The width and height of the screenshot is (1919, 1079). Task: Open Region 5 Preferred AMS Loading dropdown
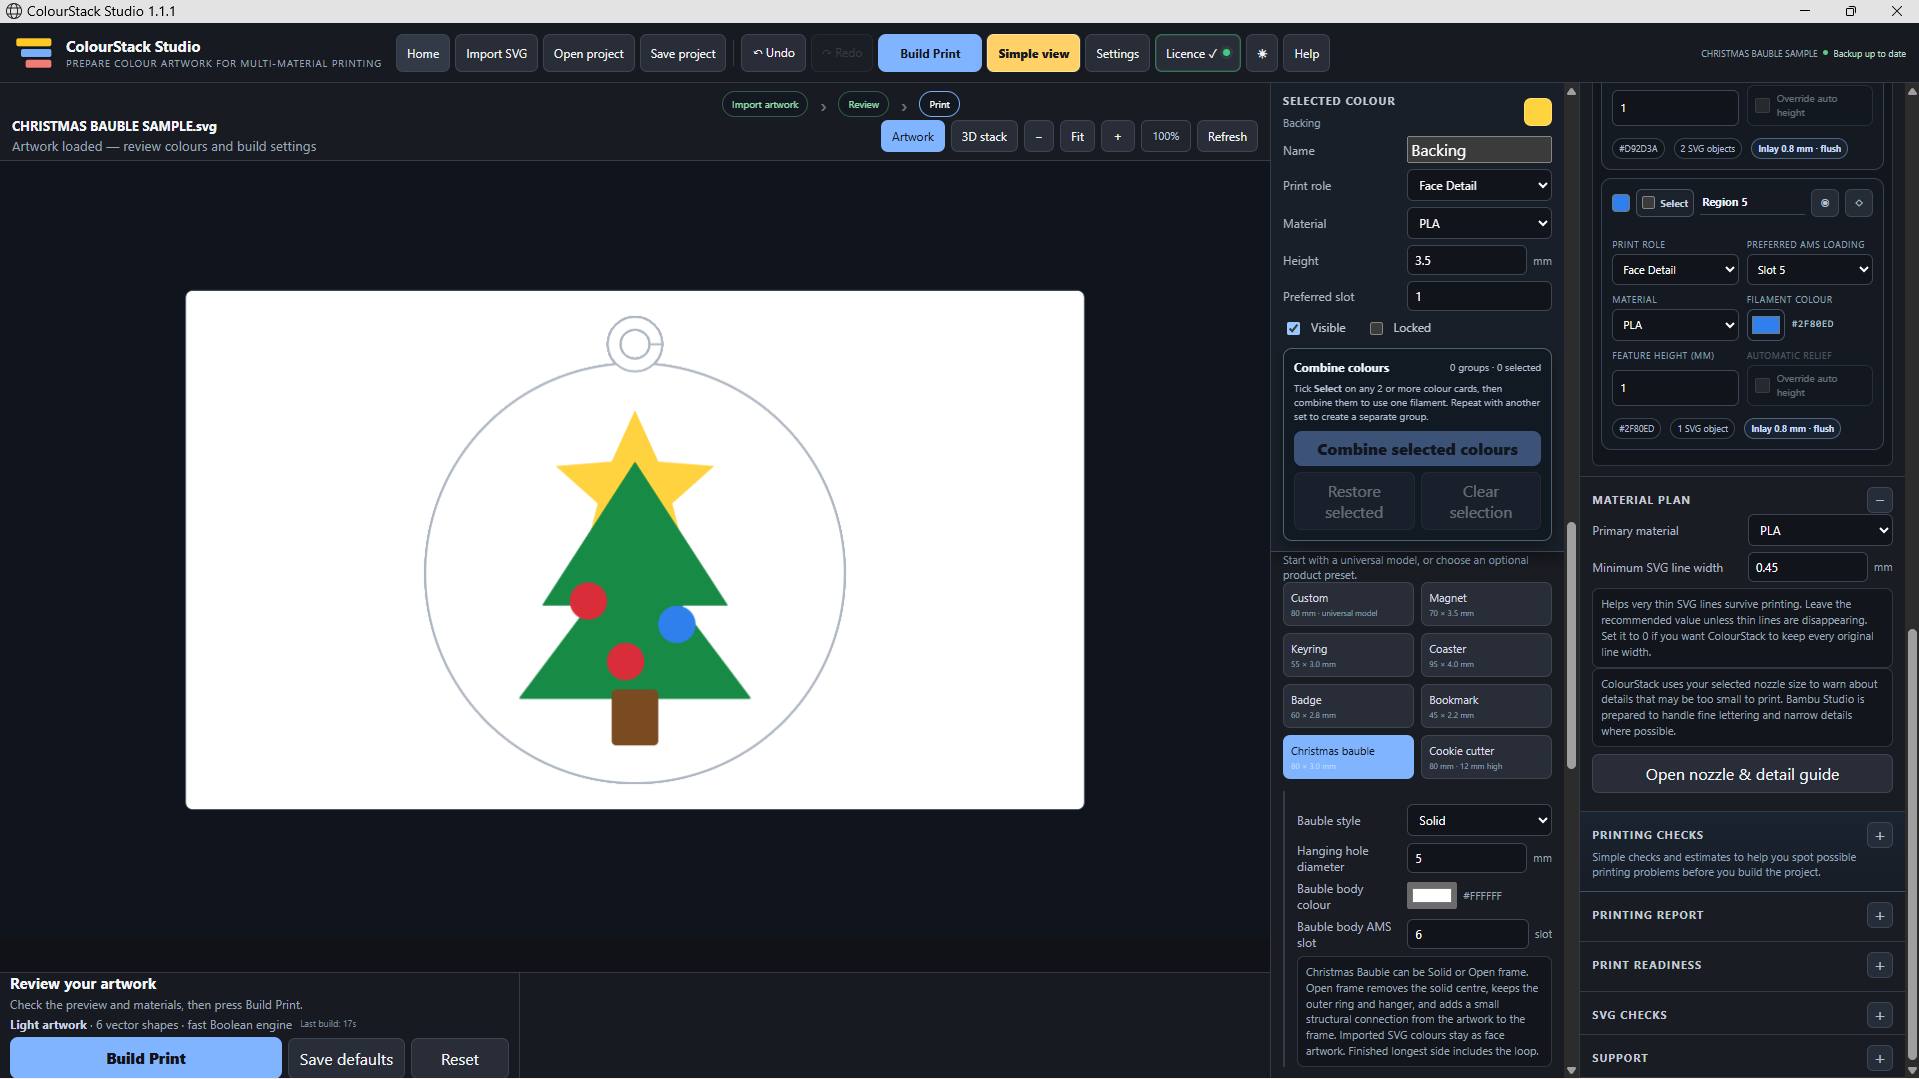tap(1809, 270)
